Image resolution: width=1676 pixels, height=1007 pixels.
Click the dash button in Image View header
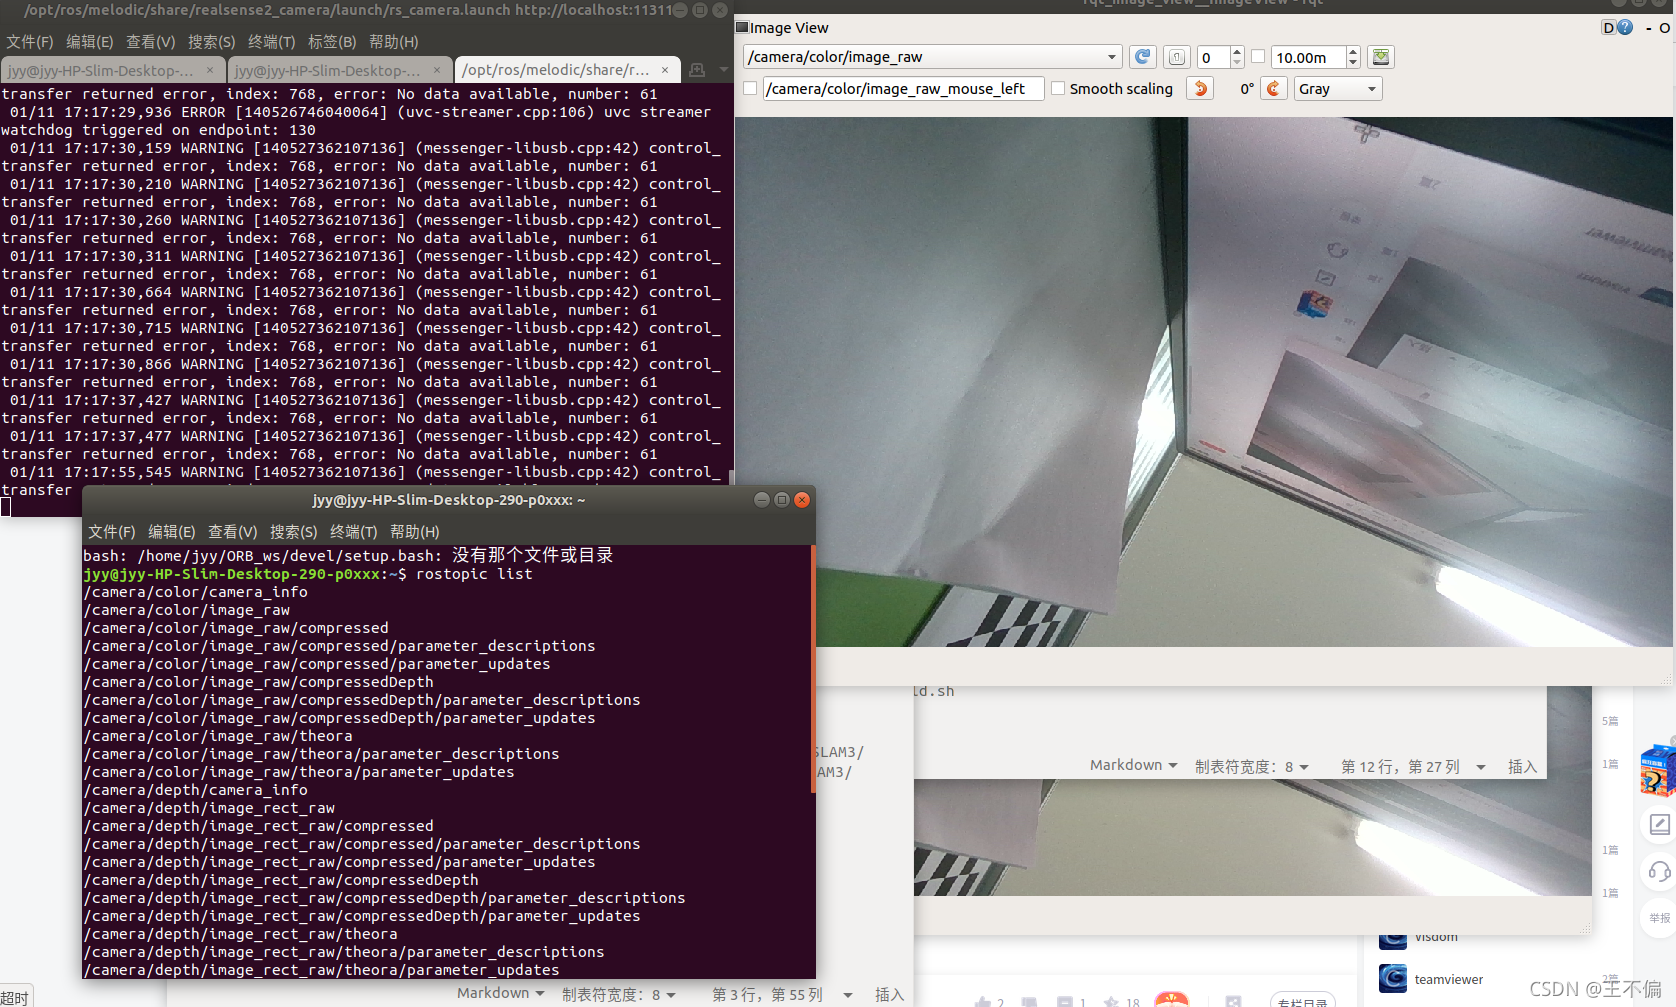click(x=1648, y=28)
